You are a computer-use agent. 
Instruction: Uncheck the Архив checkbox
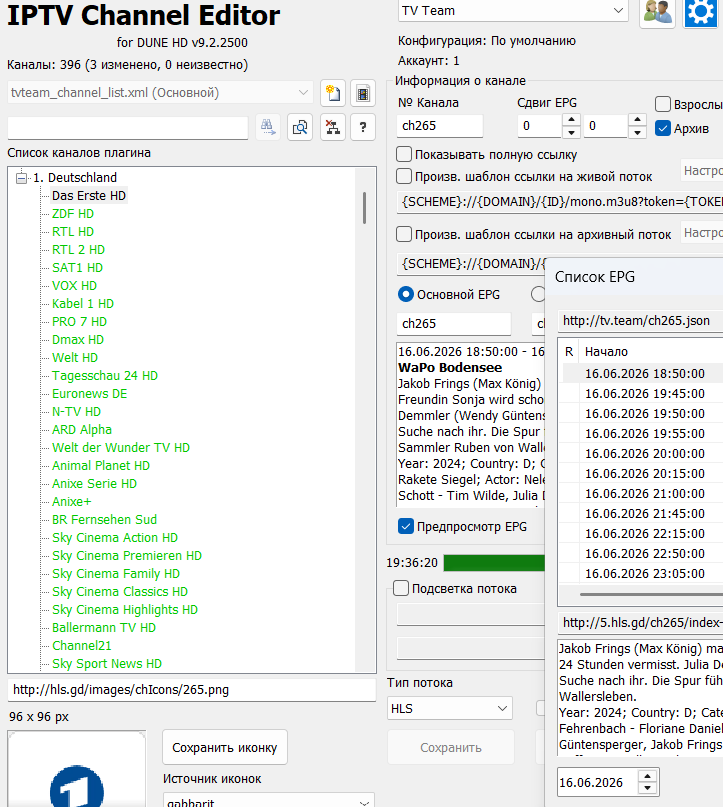coord(663,128)
